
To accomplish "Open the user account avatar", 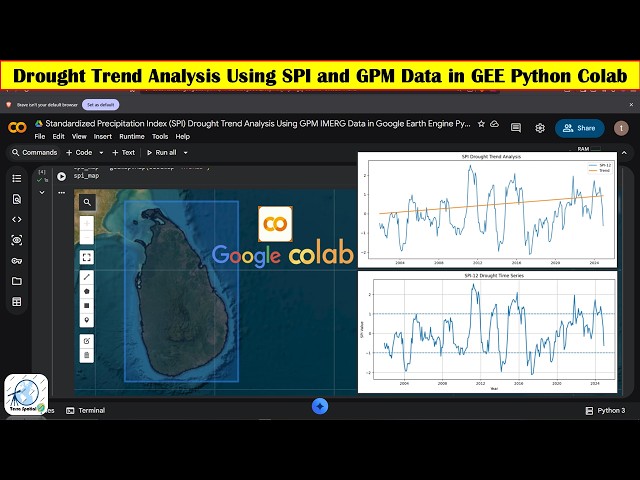I will [621, 128].
